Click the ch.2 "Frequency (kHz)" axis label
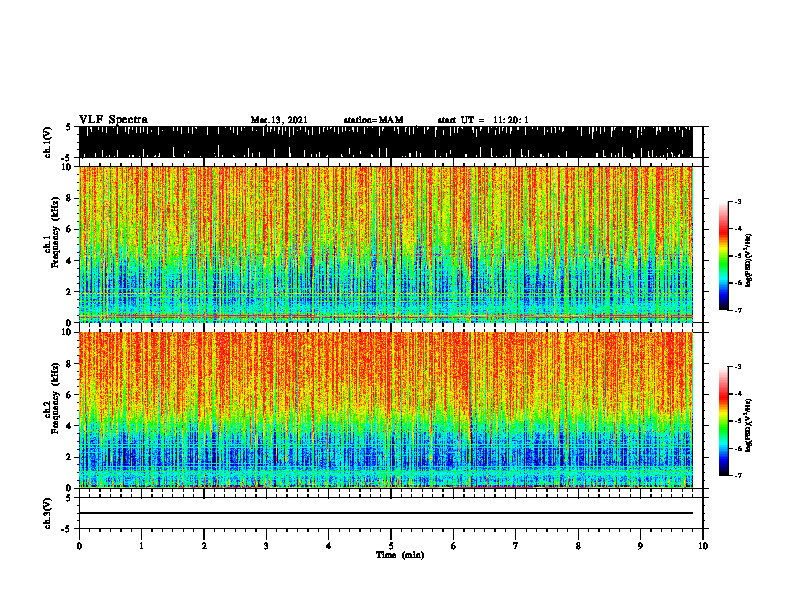The height and width of the screenshot is (612, 792). point(55,398)
